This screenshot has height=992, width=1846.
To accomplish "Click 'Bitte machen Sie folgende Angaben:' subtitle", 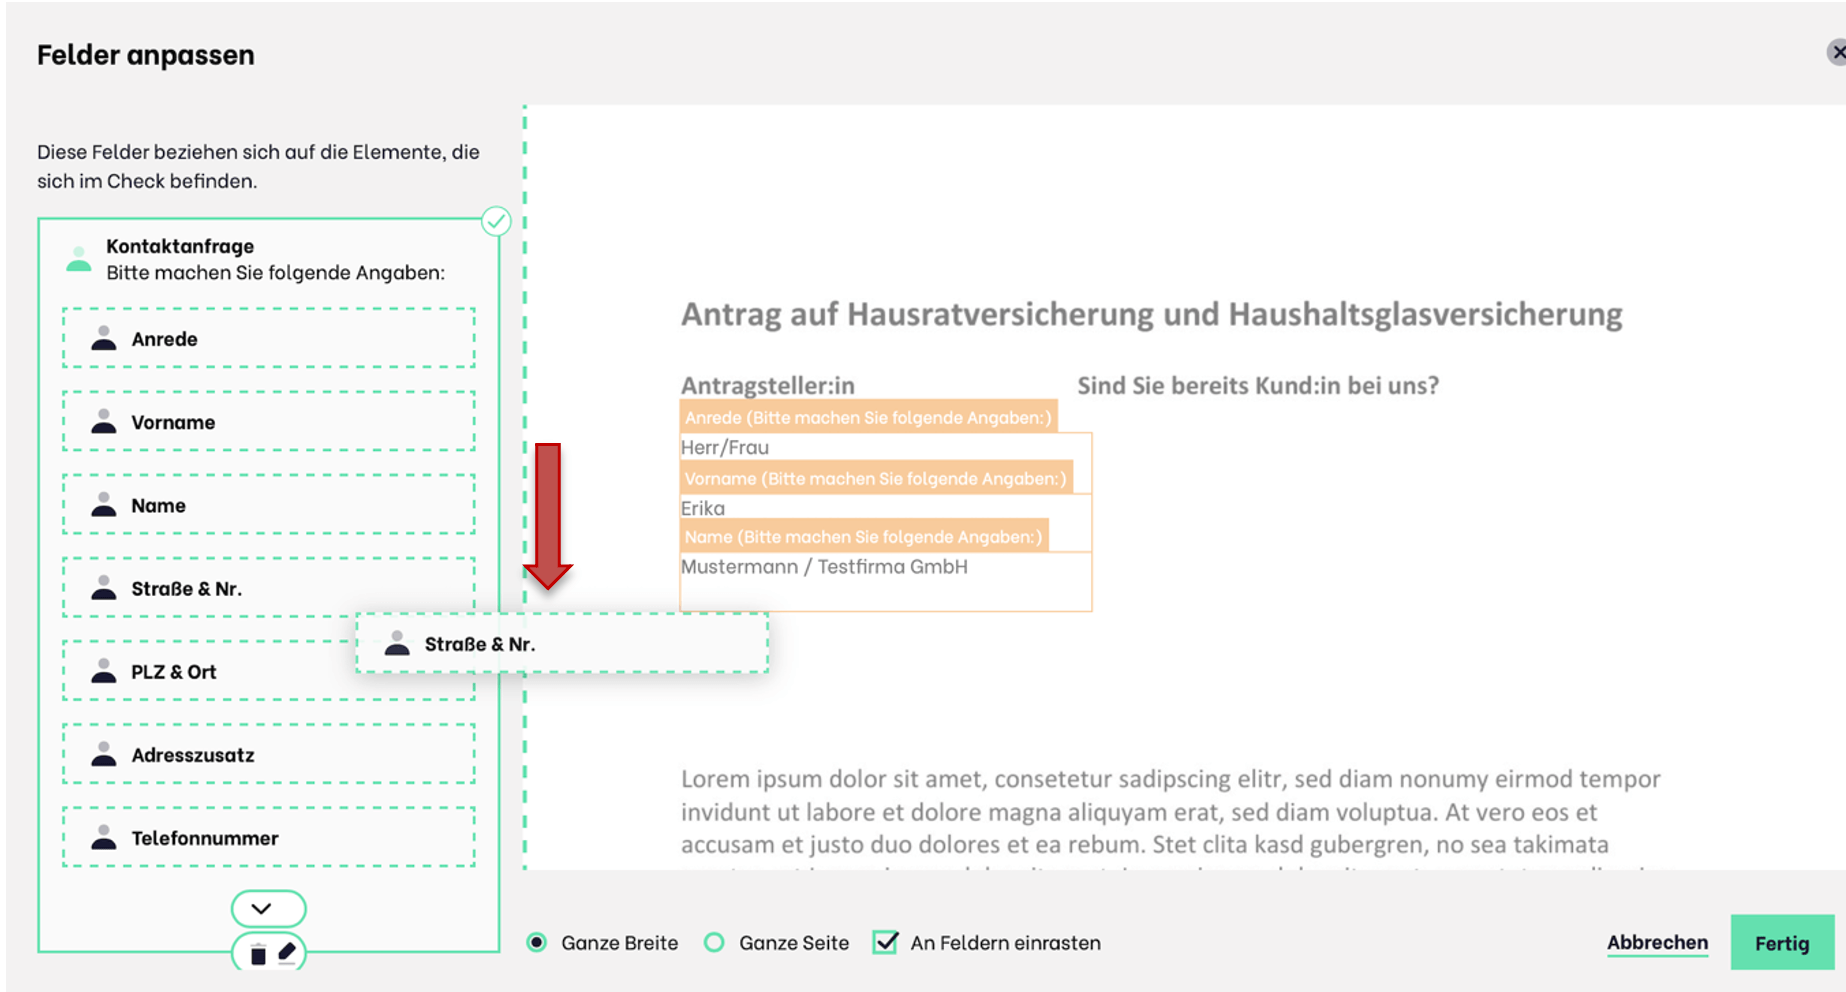I will tap(275, 272).
